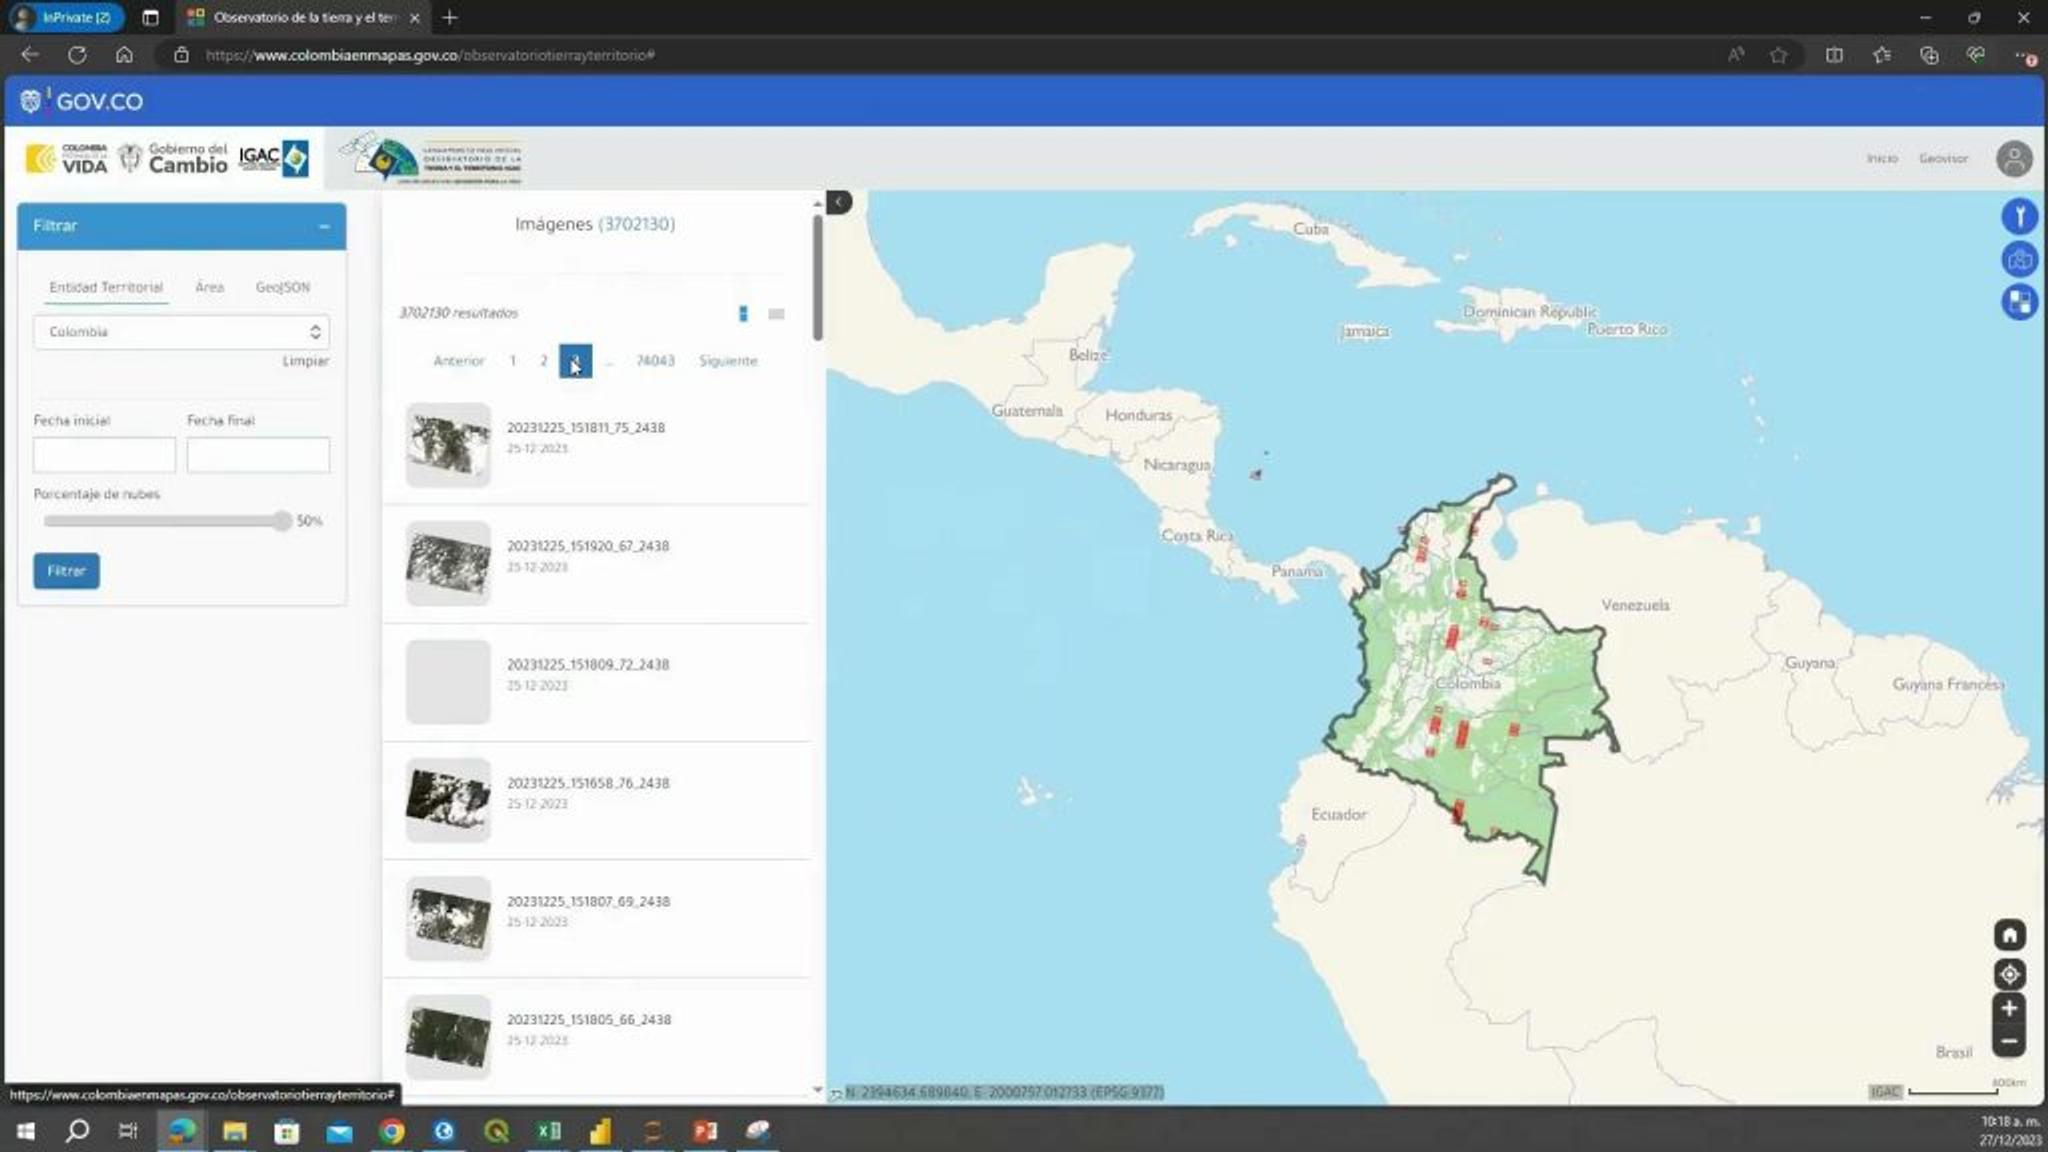2048x1152 pixels.
Task: Zoom out with the minus button
Action: click(2009, 1042)
